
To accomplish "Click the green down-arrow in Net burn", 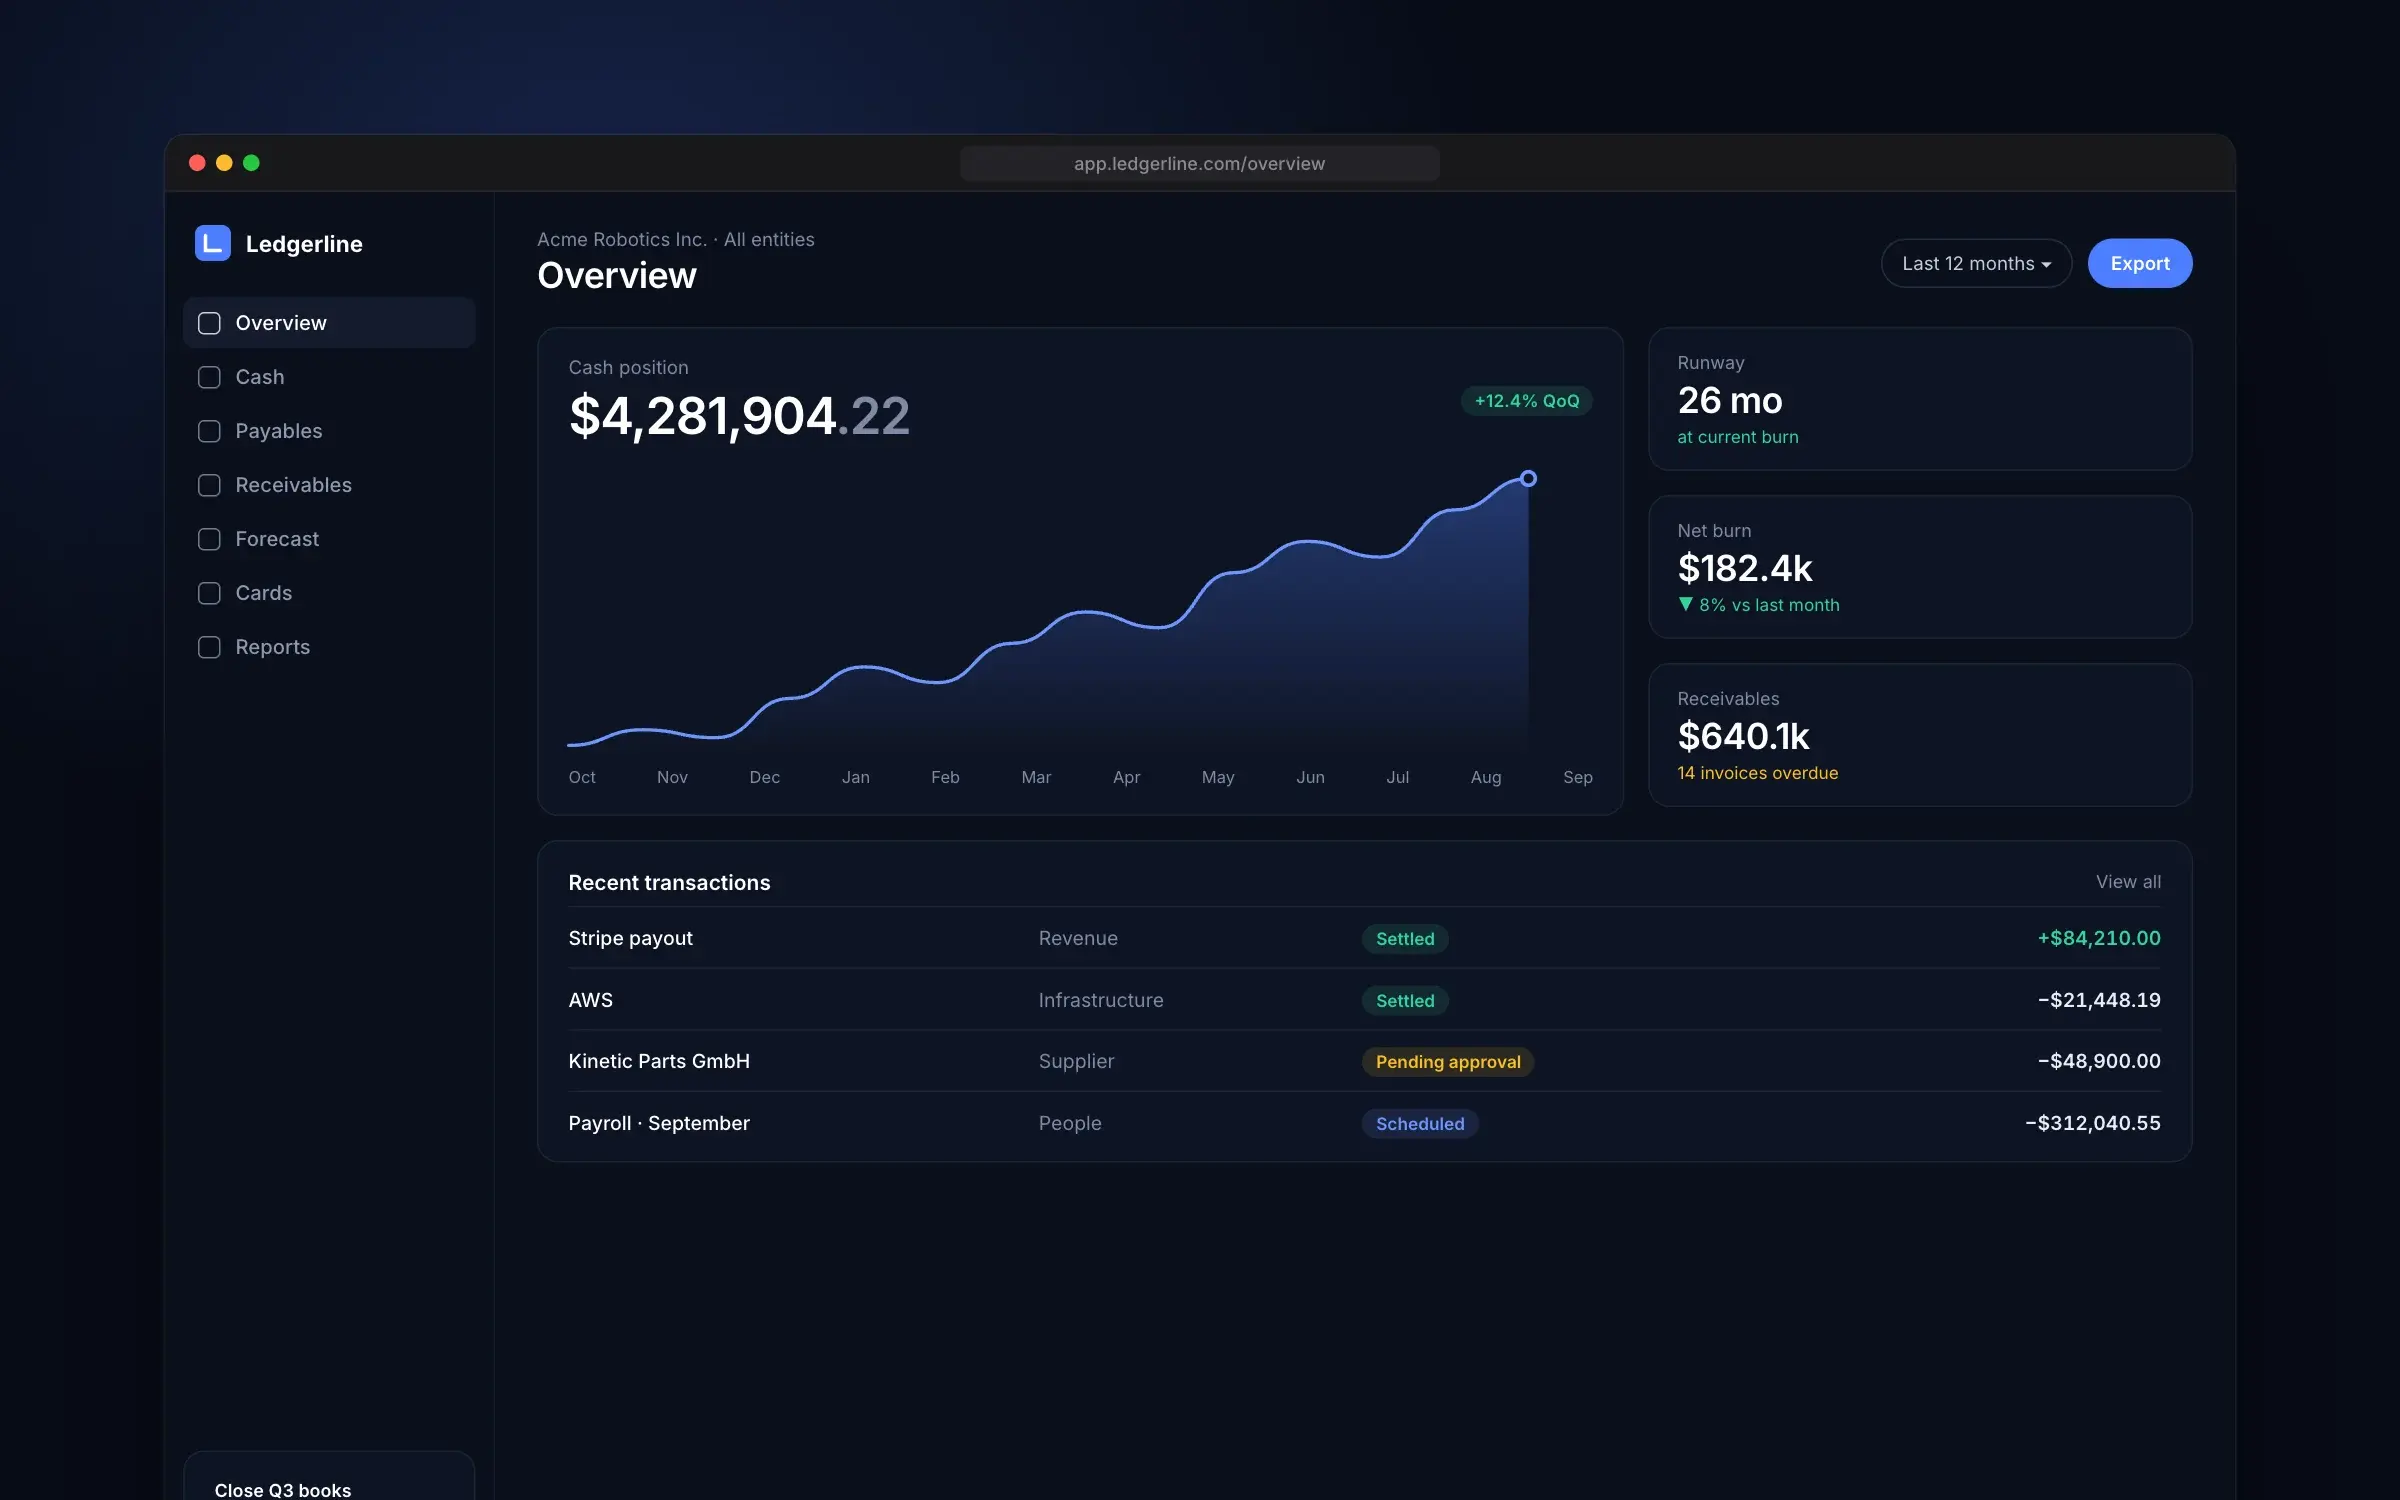I will click(1686, 604).
